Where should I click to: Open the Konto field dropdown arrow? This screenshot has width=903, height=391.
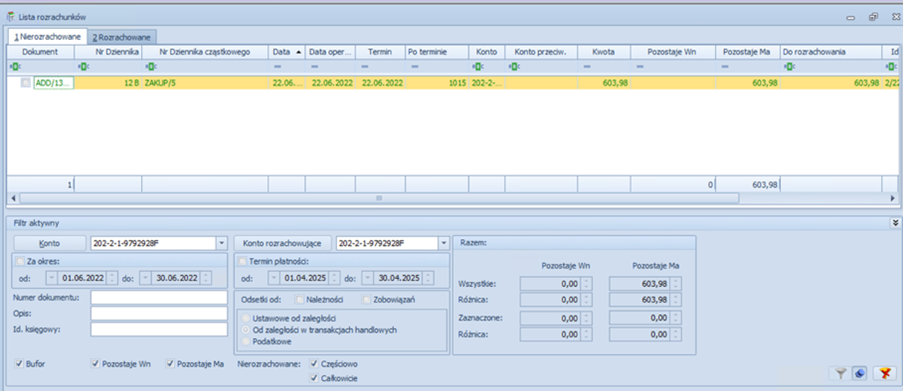click(222, 244)
